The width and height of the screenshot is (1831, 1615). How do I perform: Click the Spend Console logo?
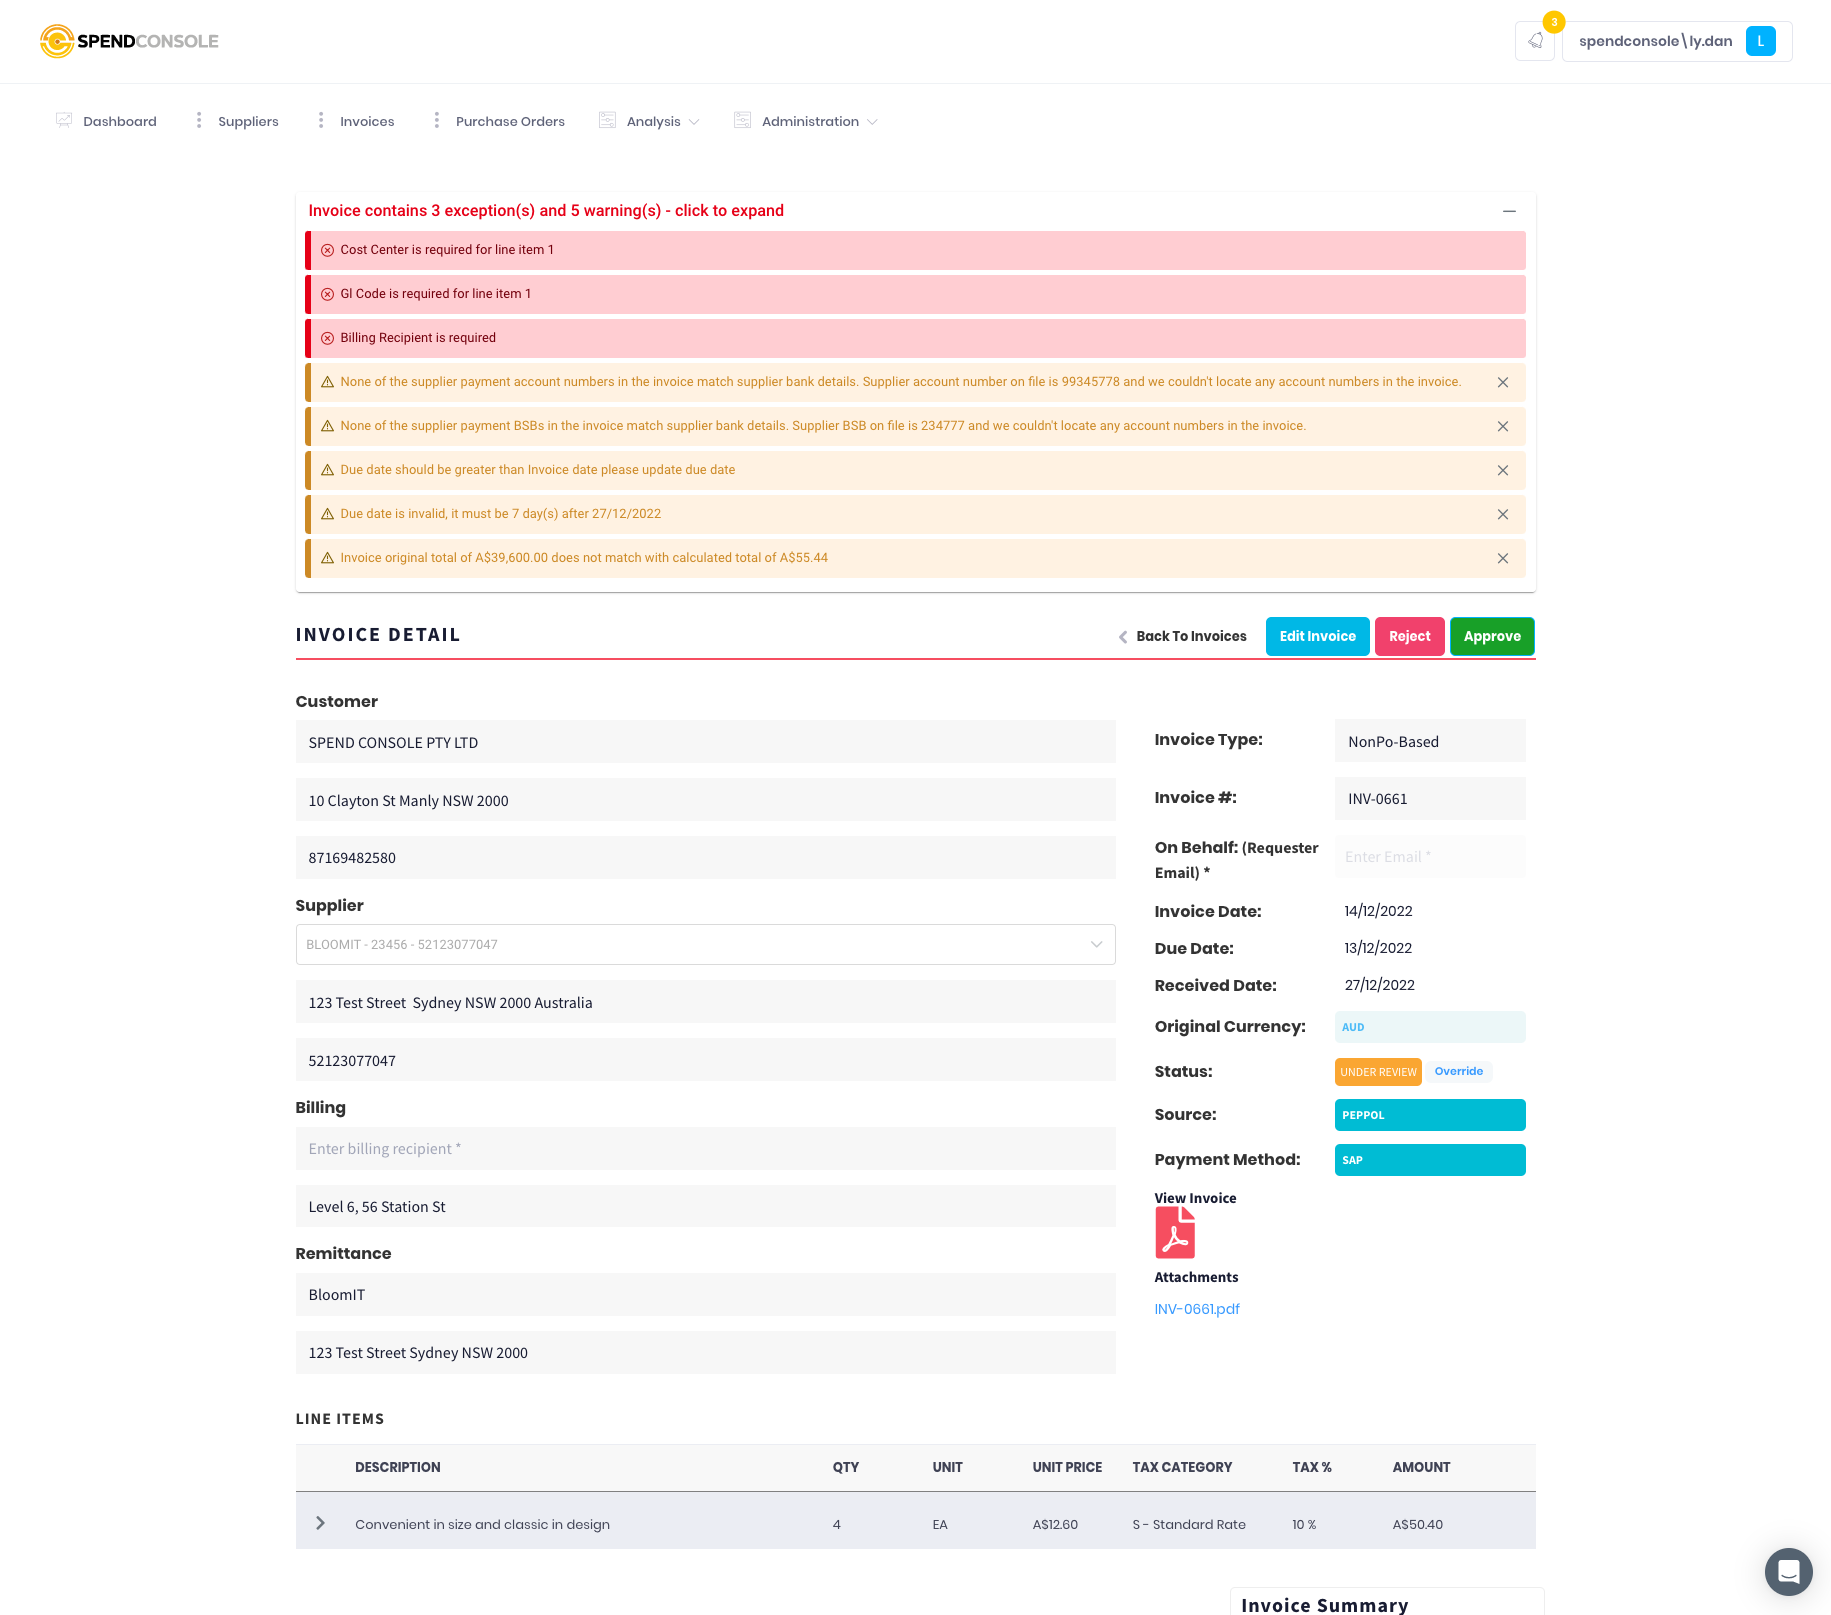point(129,41)
